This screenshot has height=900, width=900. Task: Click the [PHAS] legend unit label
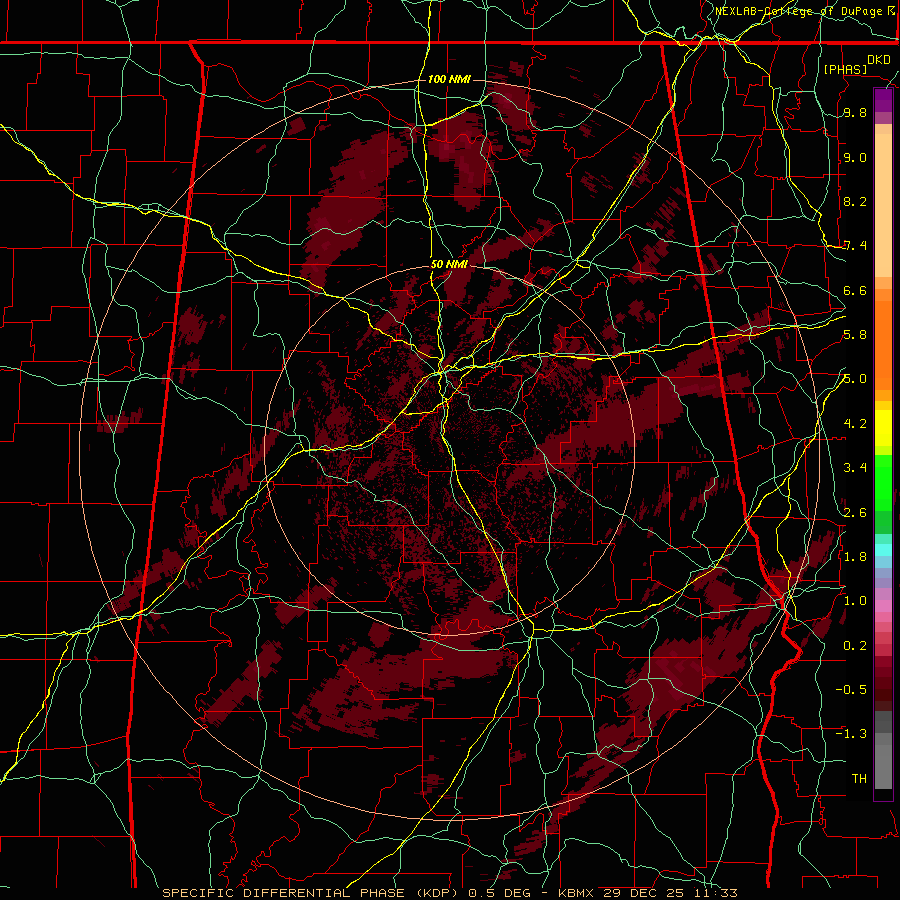pyautogui.click(x=845, y=70)
